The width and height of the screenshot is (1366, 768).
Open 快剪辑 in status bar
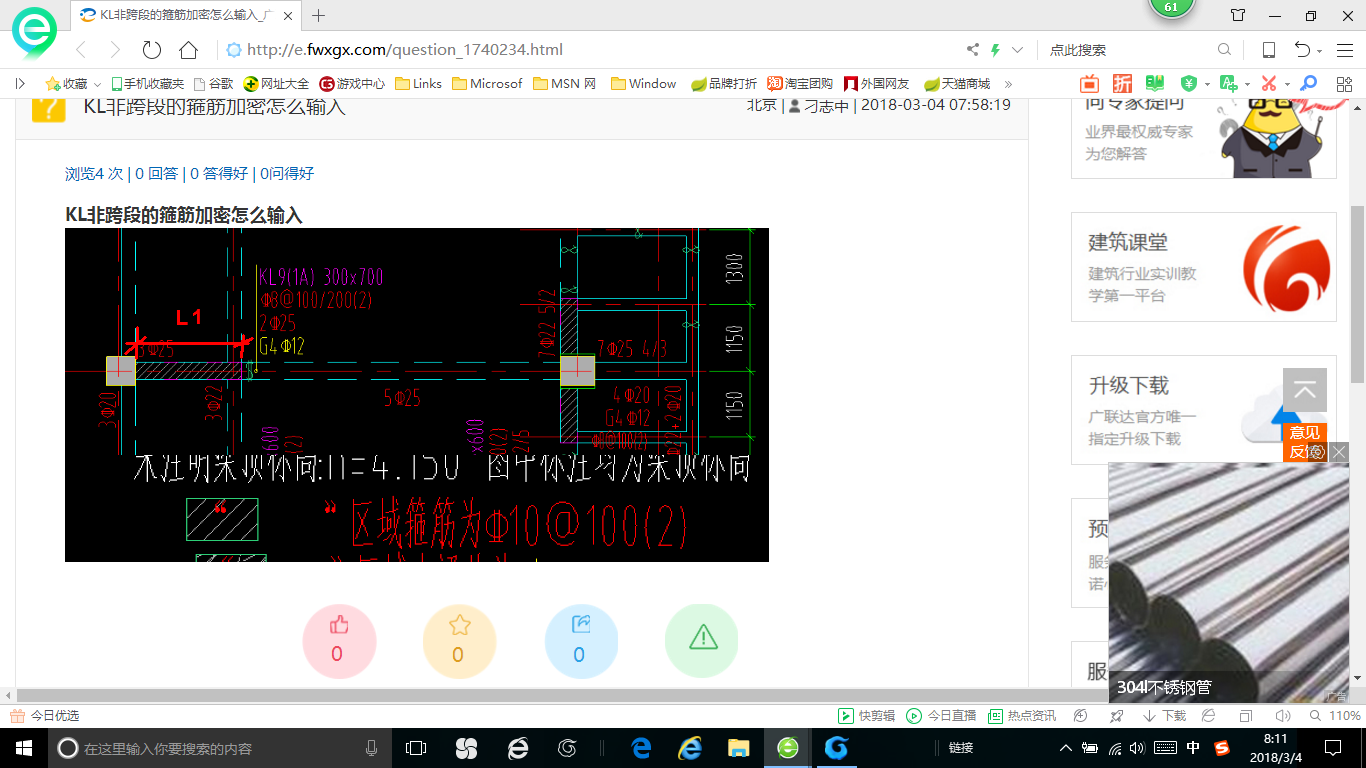pos(866,716)
